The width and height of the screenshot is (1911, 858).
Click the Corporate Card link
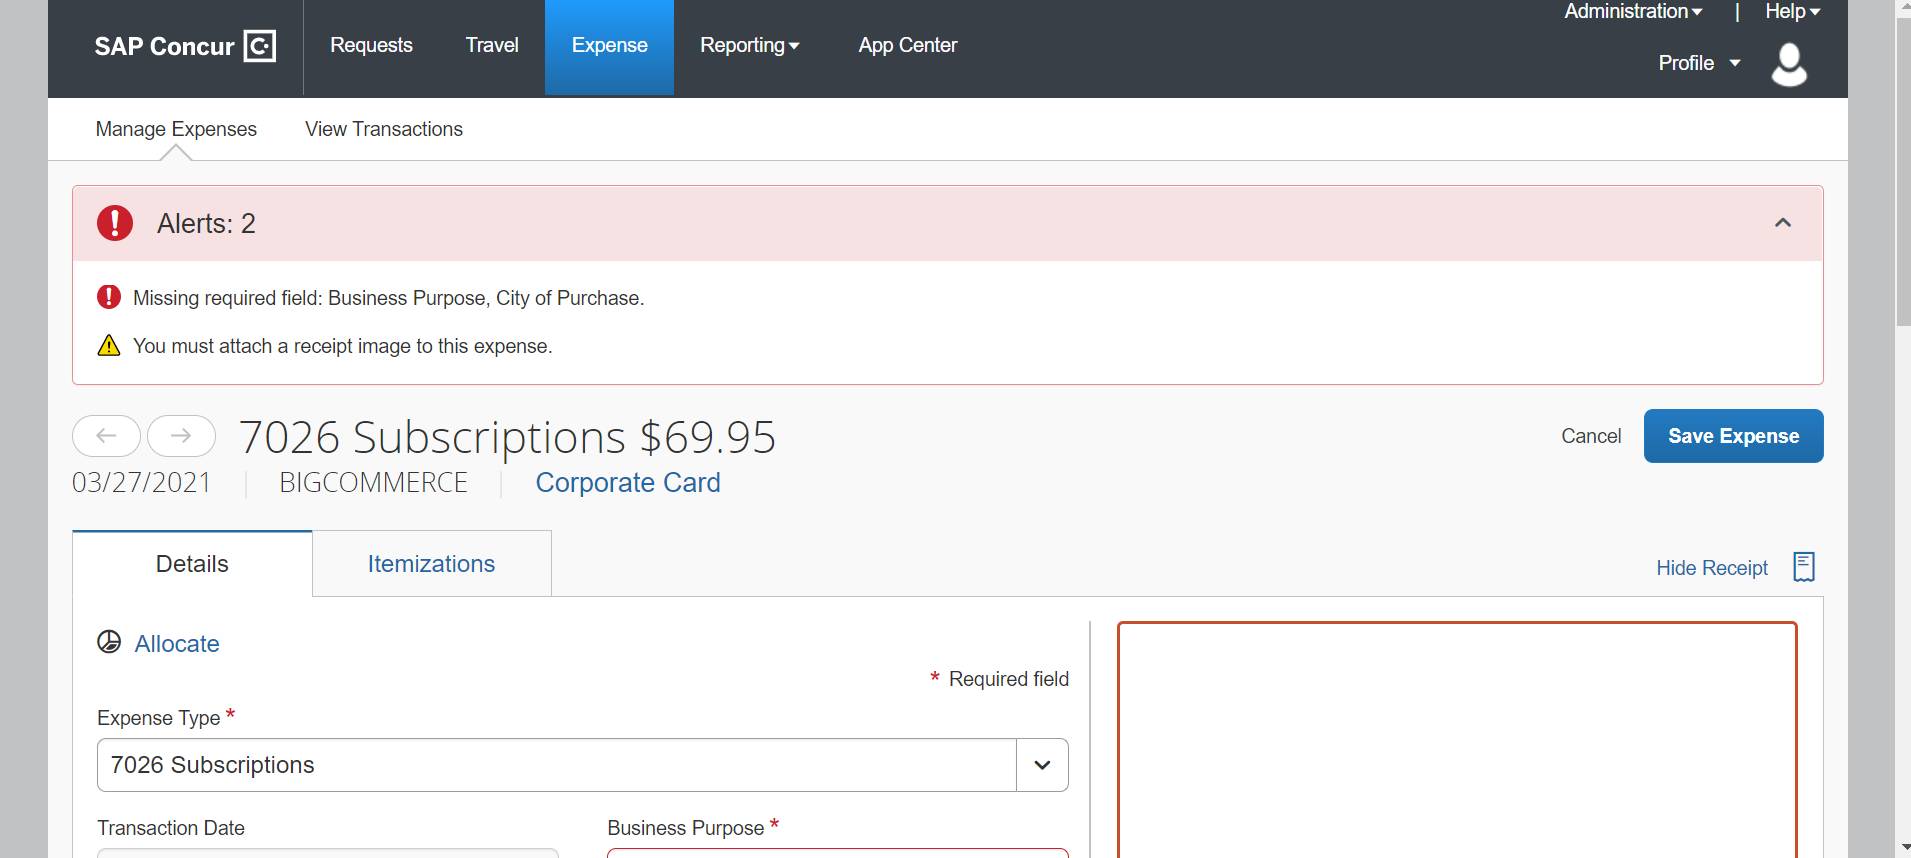pyautogui.click(x=628, y=482)
